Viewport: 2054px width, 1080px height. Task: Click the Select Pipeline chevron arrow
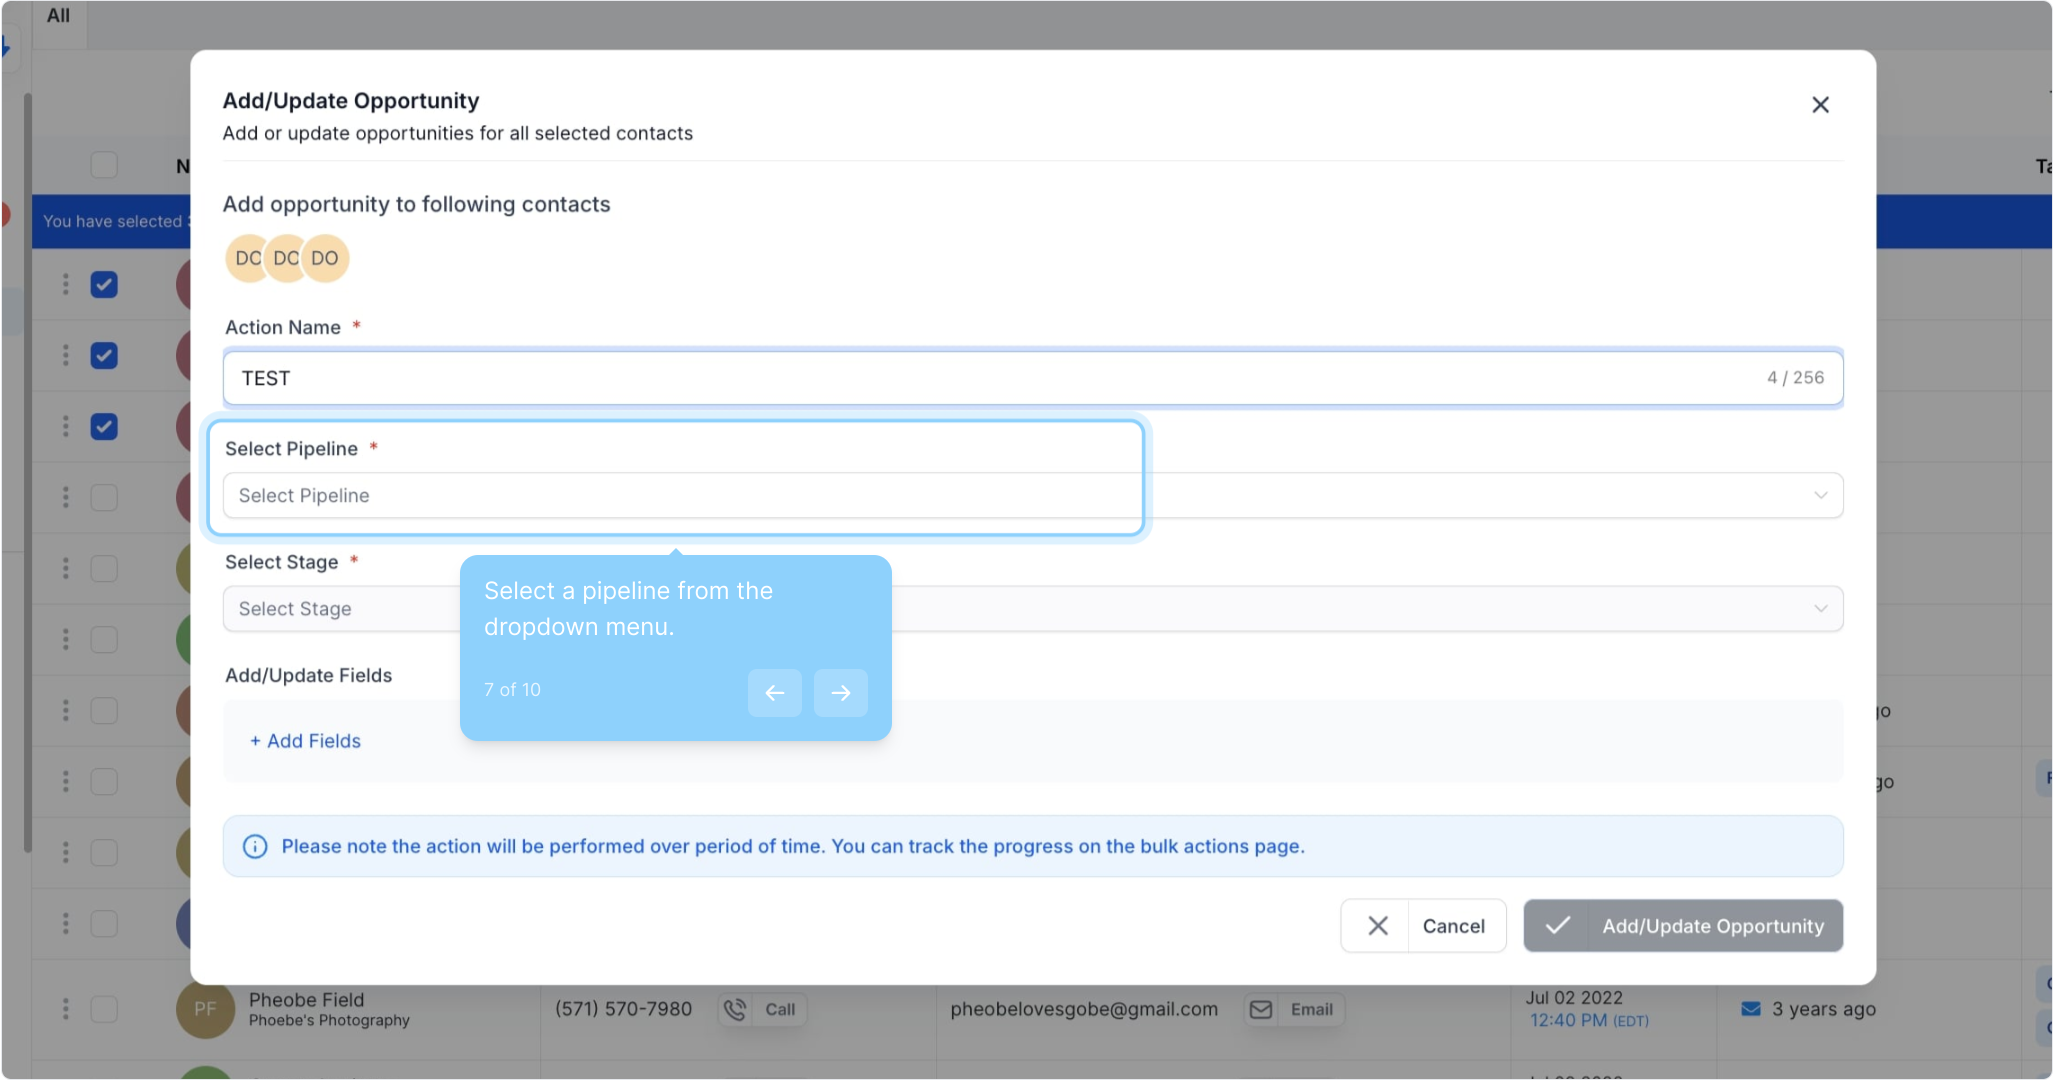click(x=1820, y=496)
